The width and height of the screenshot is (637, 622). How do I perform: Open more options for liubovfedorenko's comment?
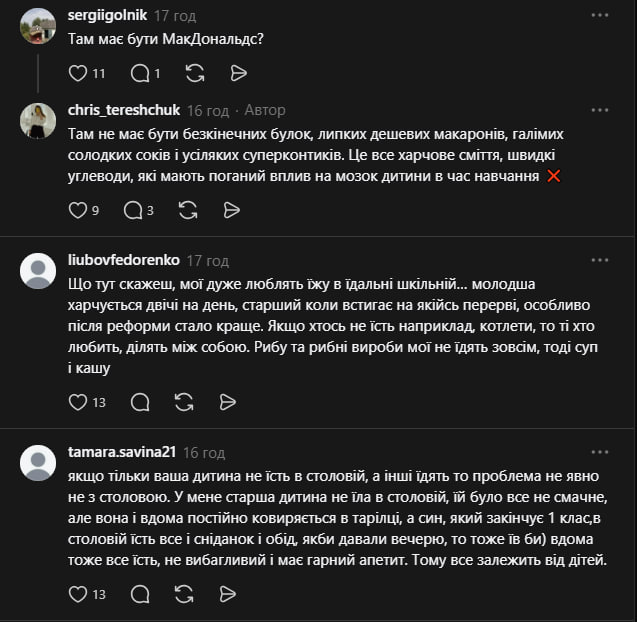click(x=600, y=260)
